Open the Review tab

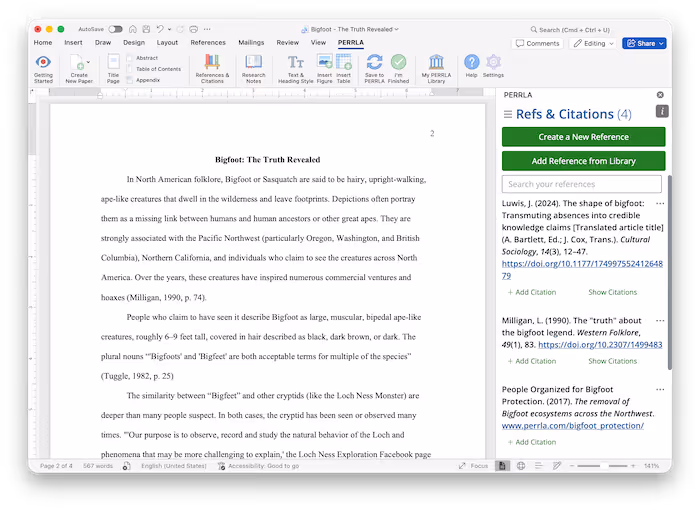288,42
